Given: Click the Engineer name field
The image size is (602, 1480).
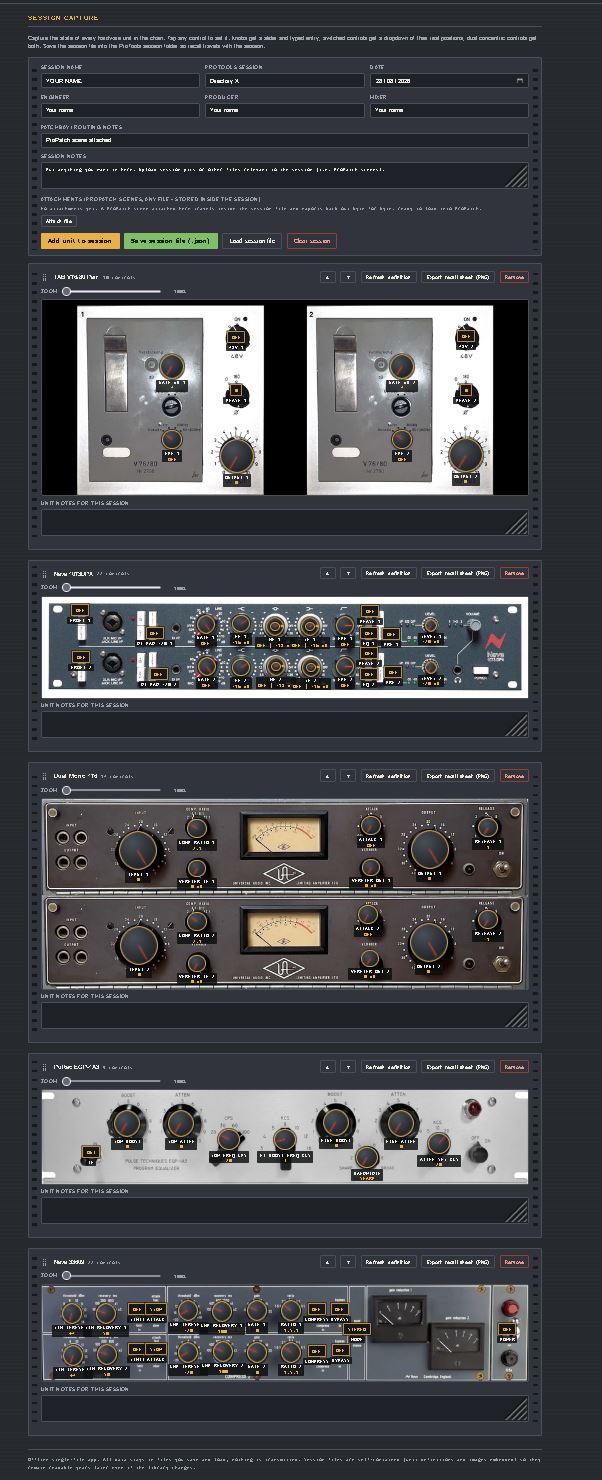Looking at the screenshot, I should click(x=120, y=111).
